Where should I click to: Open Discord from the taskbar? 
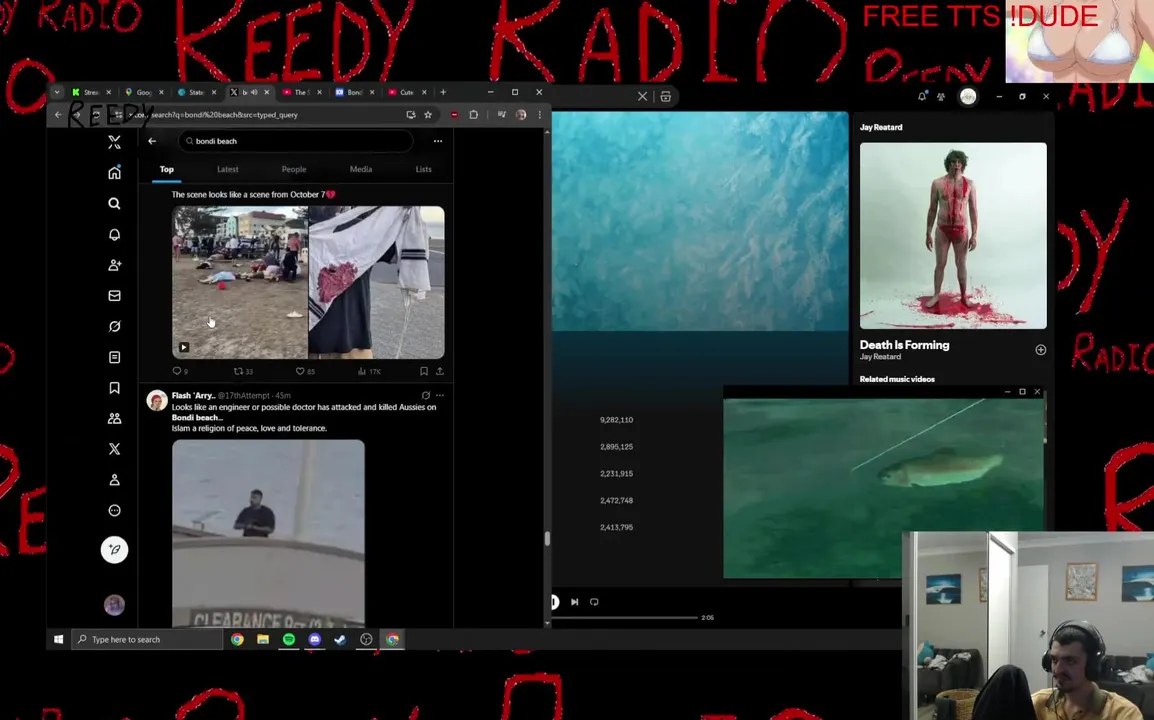(314, 639)
